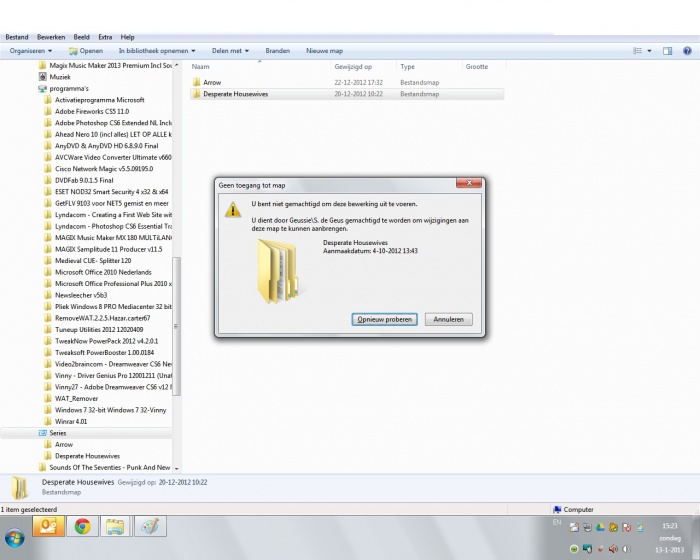Screen dimensions: 700x560
Task: Click the Branden toolbar button
Action: [x=278, y=51]
